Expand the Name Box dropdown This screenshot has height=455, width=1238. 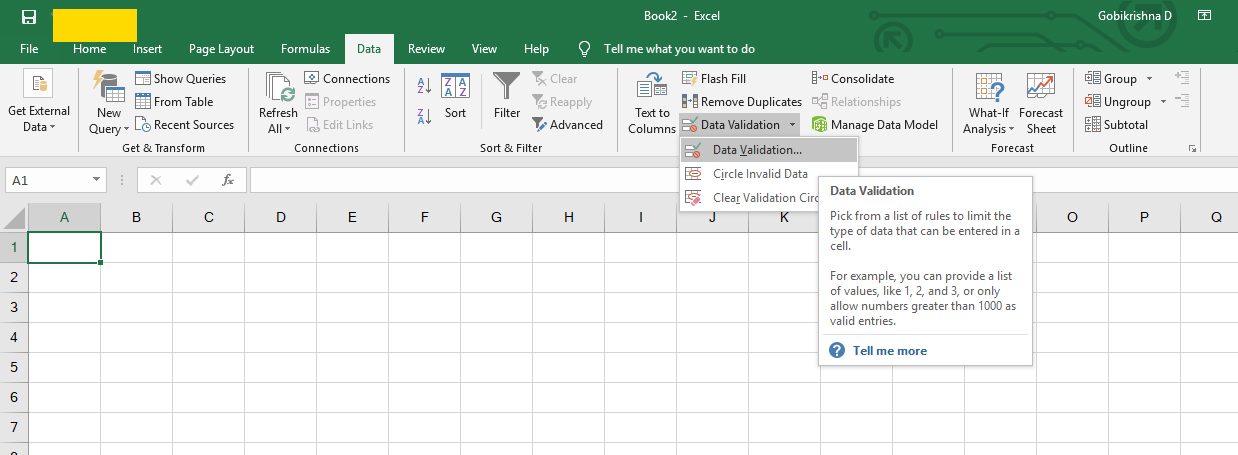pos(97,181)
